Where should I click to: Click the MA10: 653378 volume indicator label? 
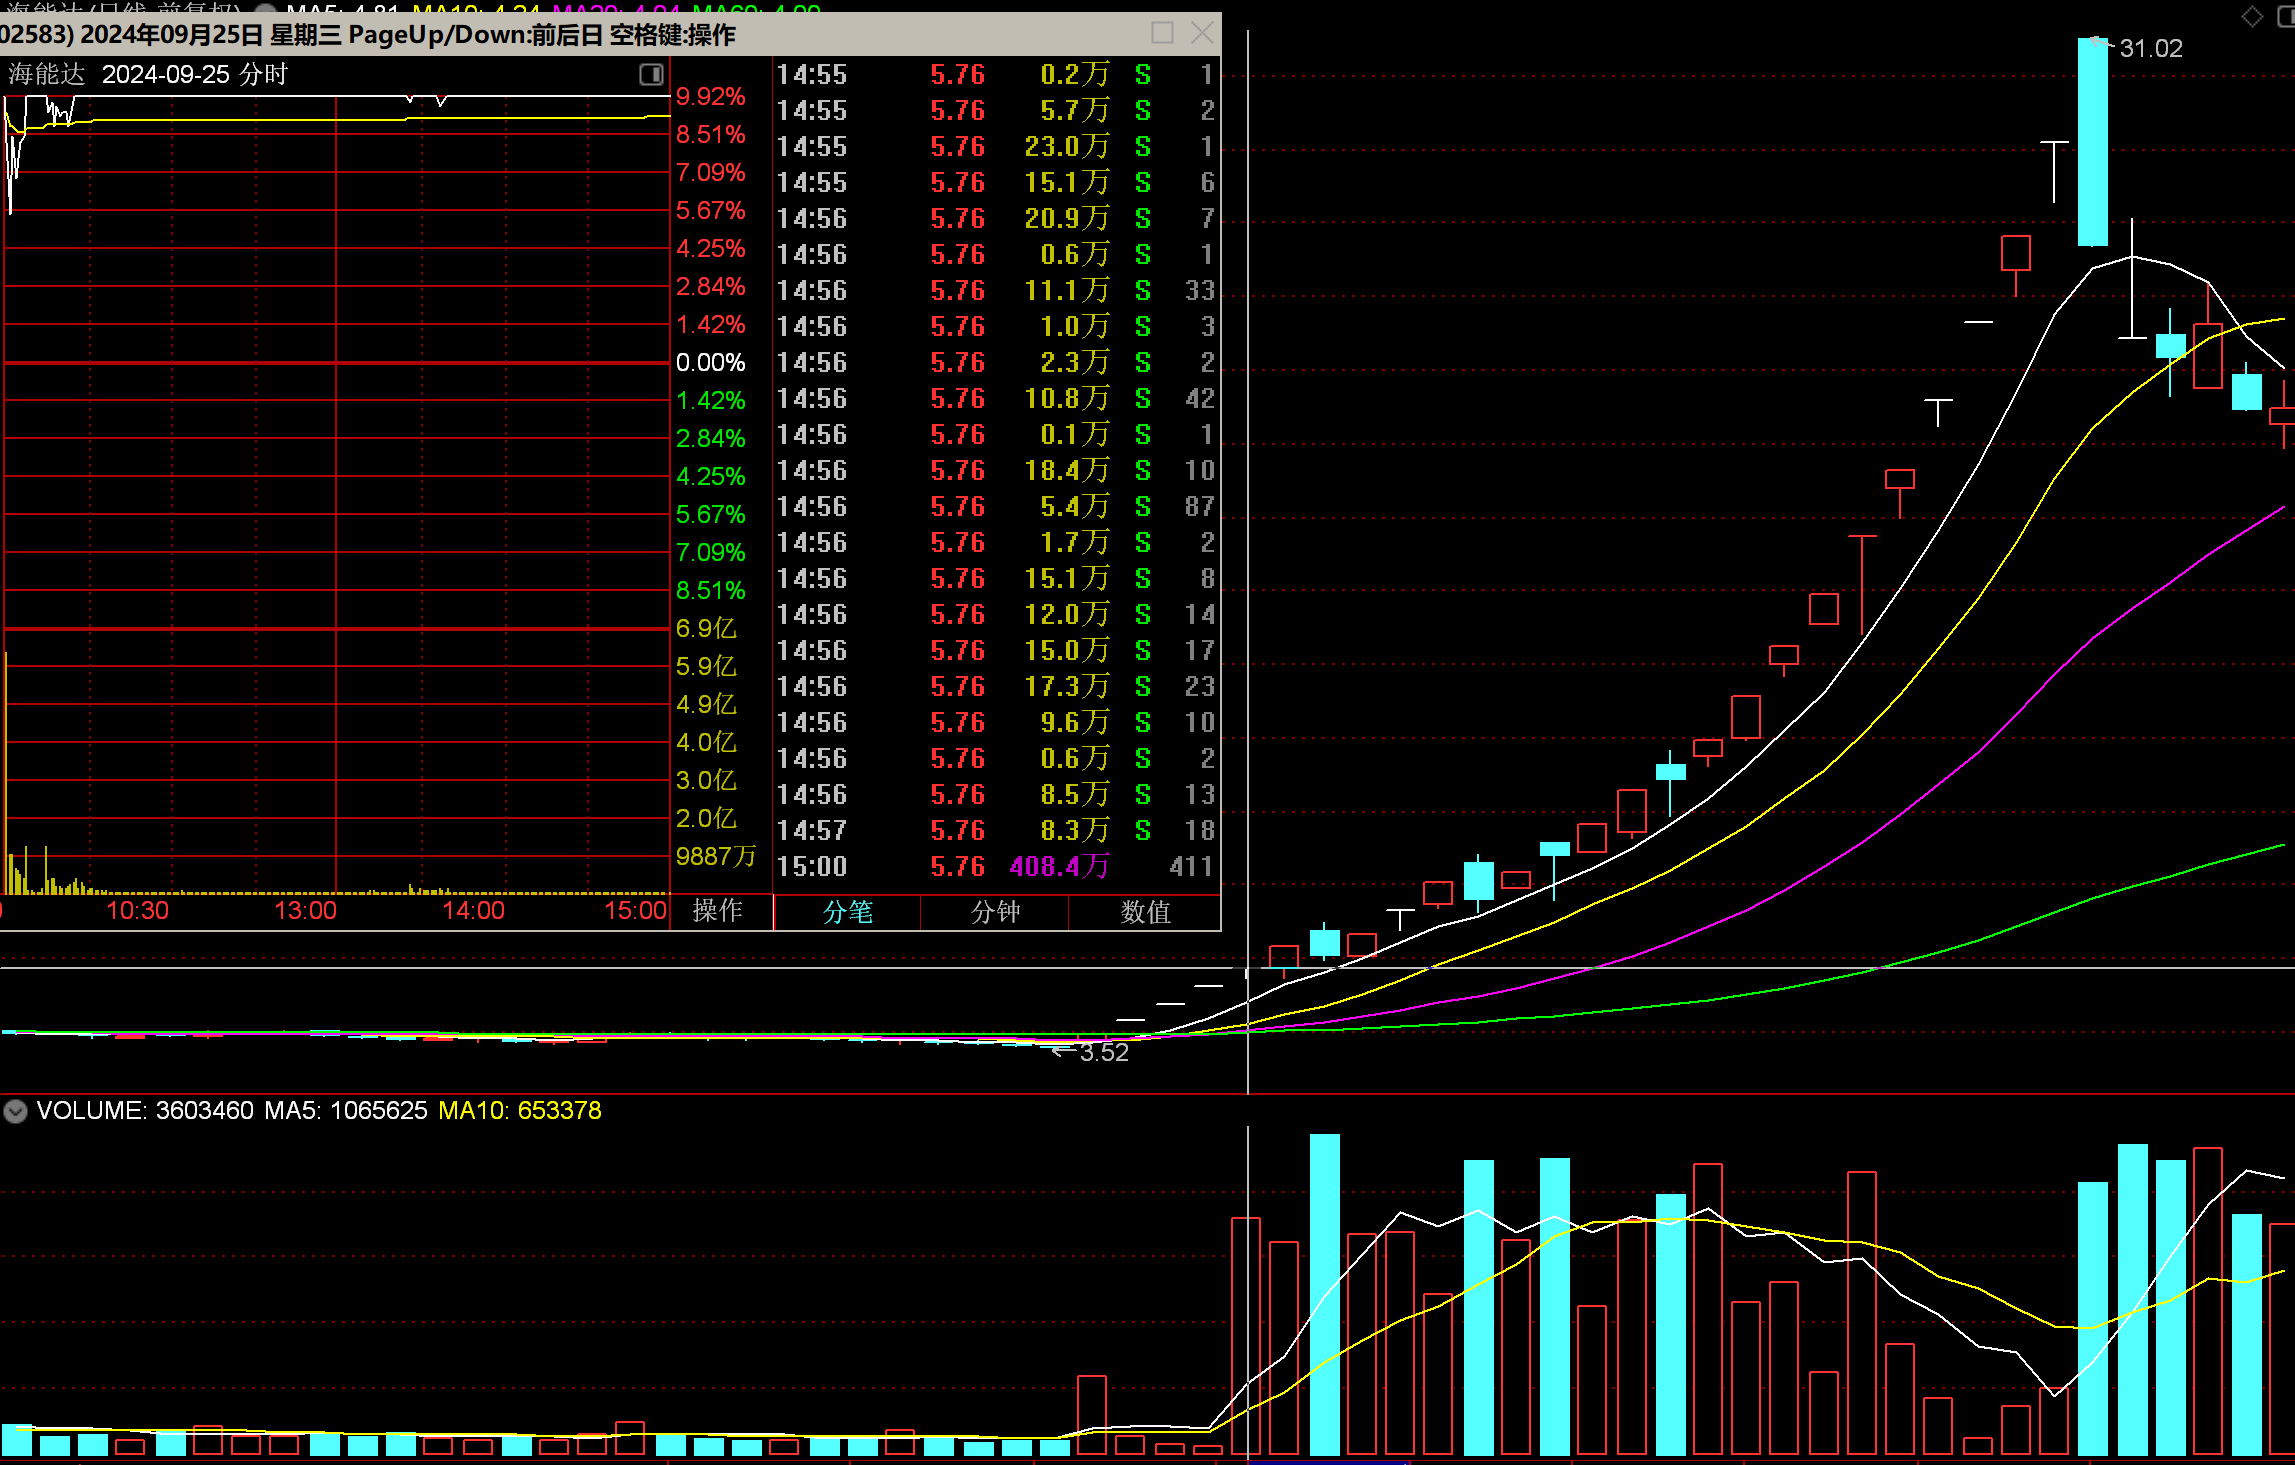[x=519, y=1111]
